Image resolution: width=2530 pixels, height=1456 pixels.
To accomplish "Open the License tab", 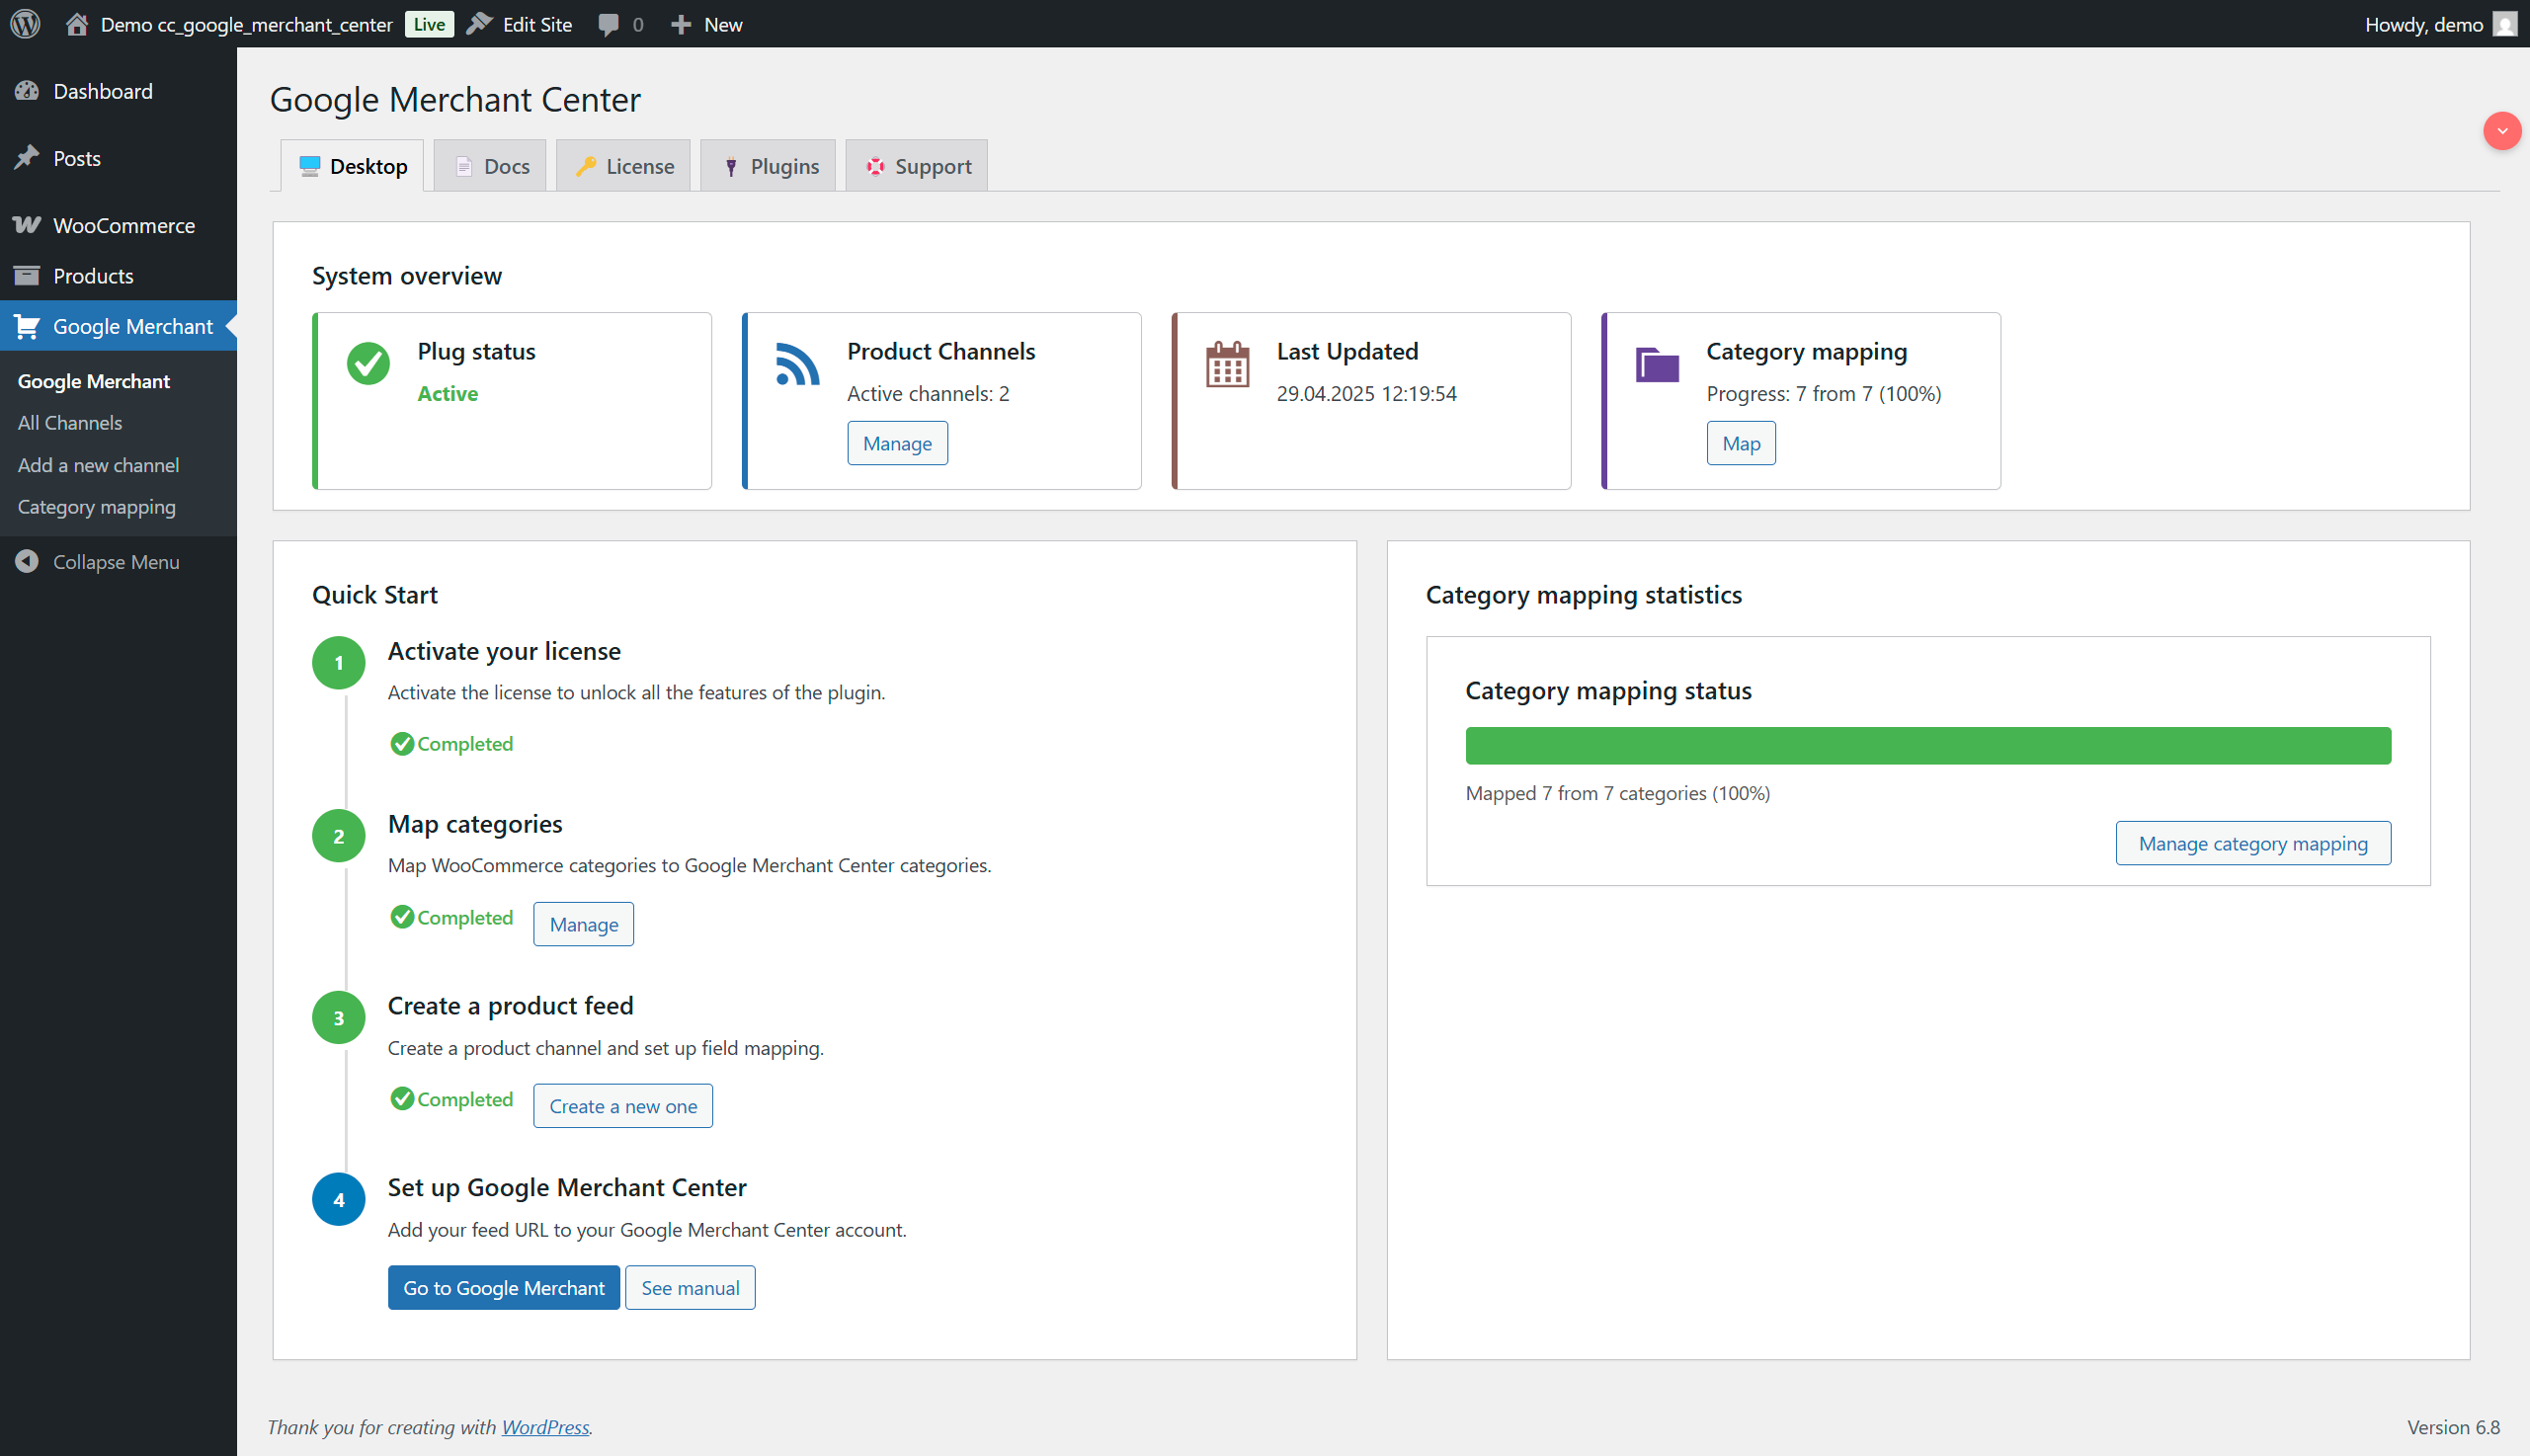I will pyautogui.click(x=624, y=166).
